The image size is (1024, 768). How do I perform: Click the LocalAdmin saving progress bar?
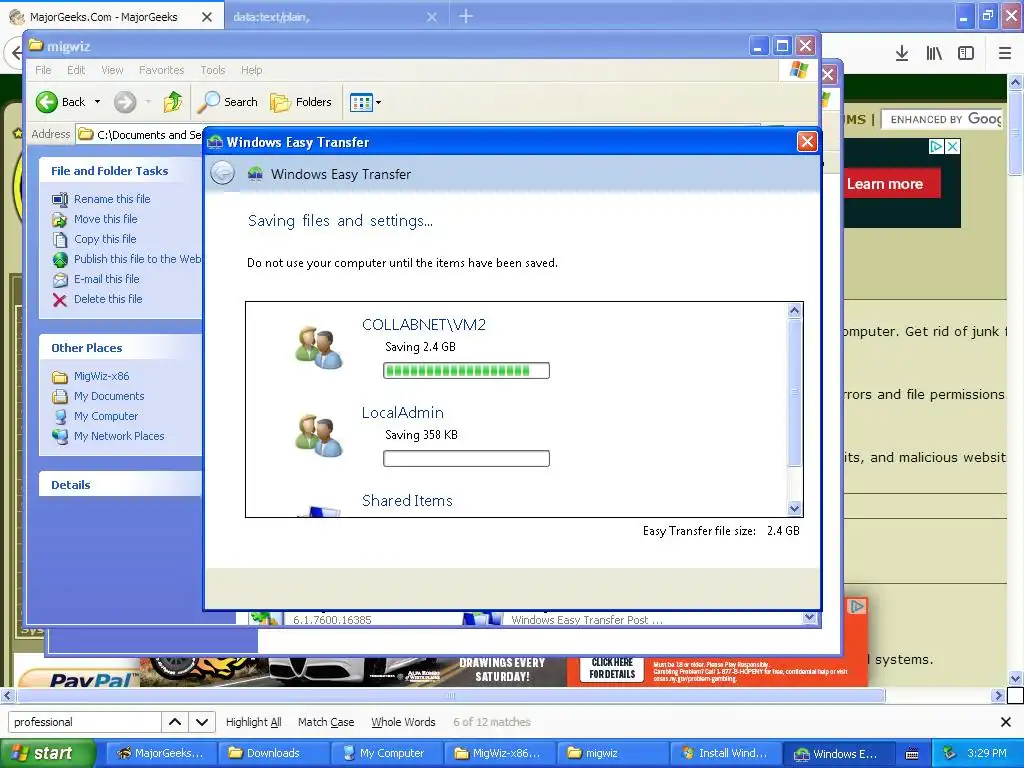[466, 458]
